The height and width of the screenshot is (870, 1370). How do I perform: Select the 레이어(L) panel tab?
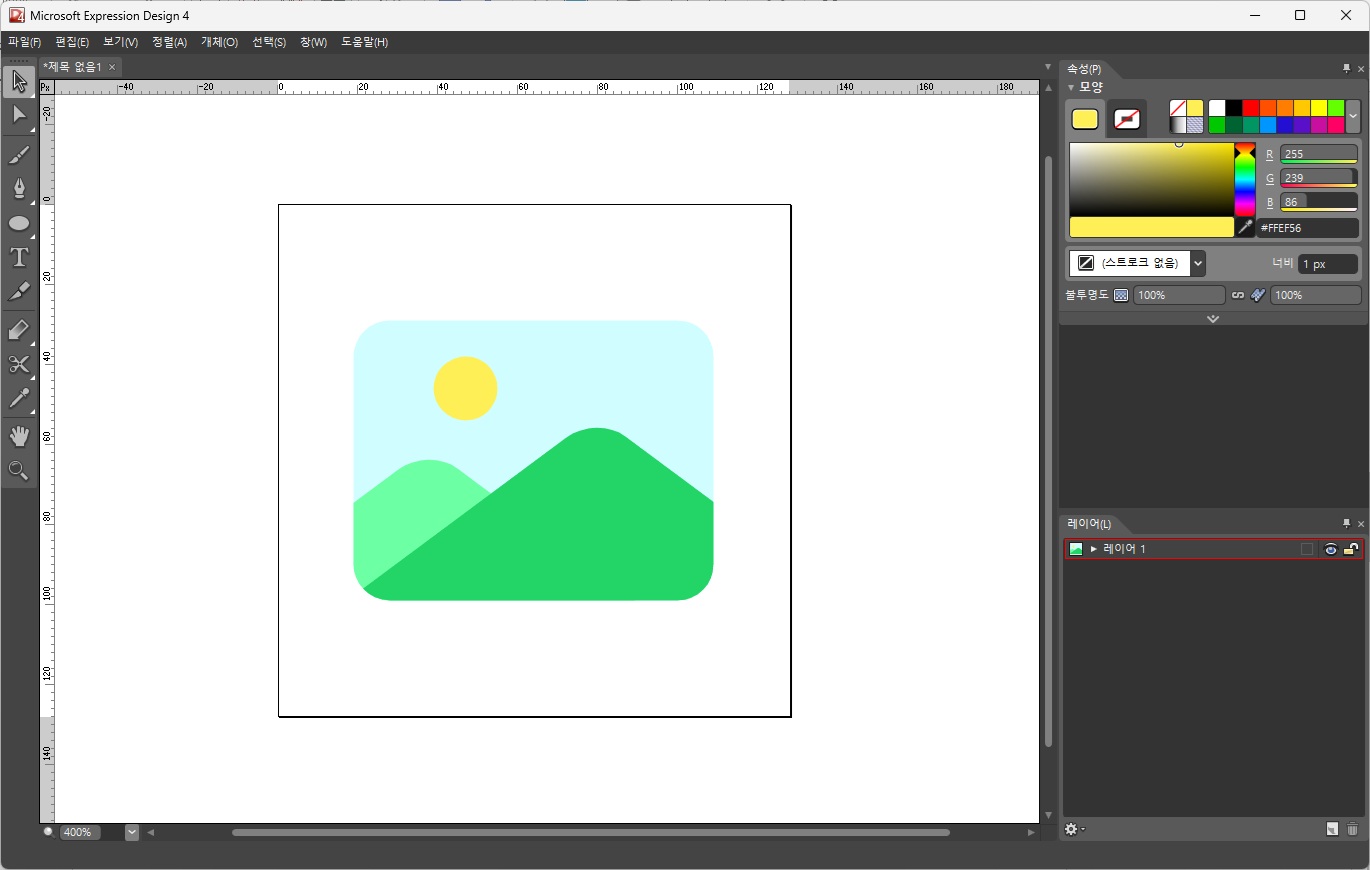pyautogui.click(x=1089, y=524)
